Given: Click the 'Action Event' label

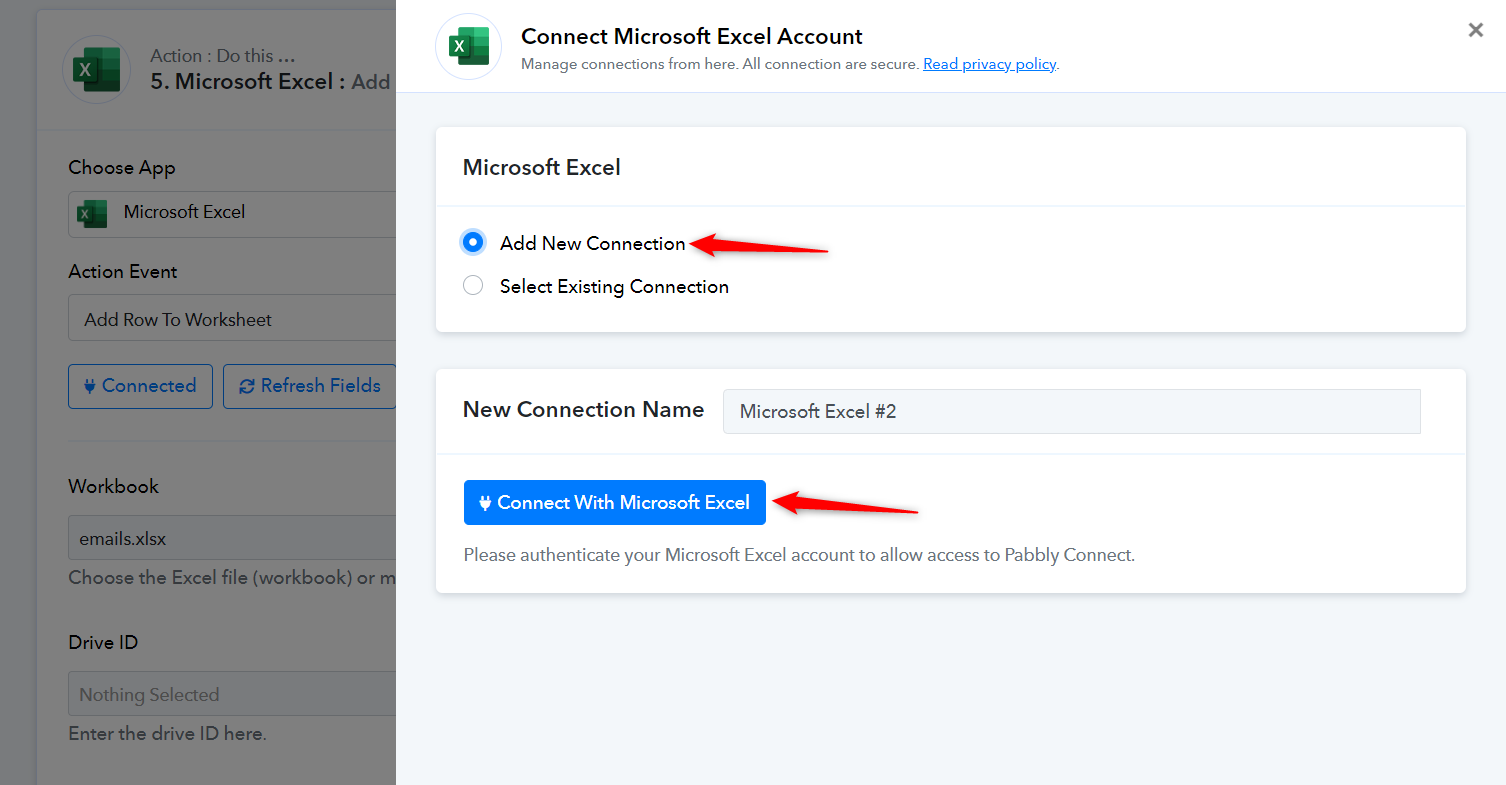Looking at the screenshot, I should (123, 272).
